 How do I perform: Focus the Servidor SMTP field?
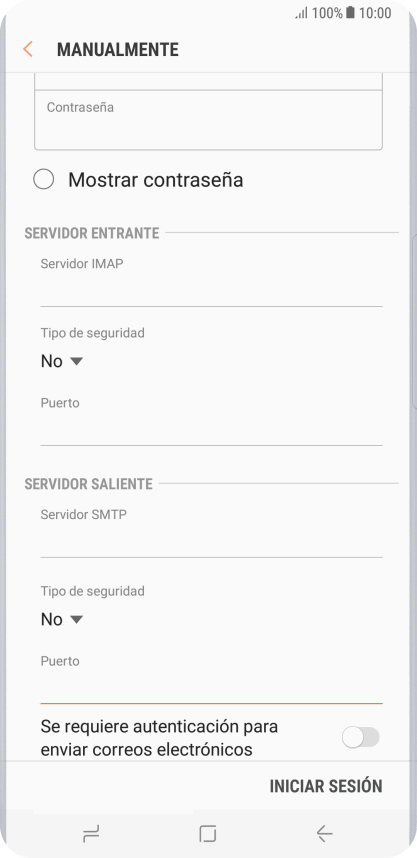pos(211,532)
